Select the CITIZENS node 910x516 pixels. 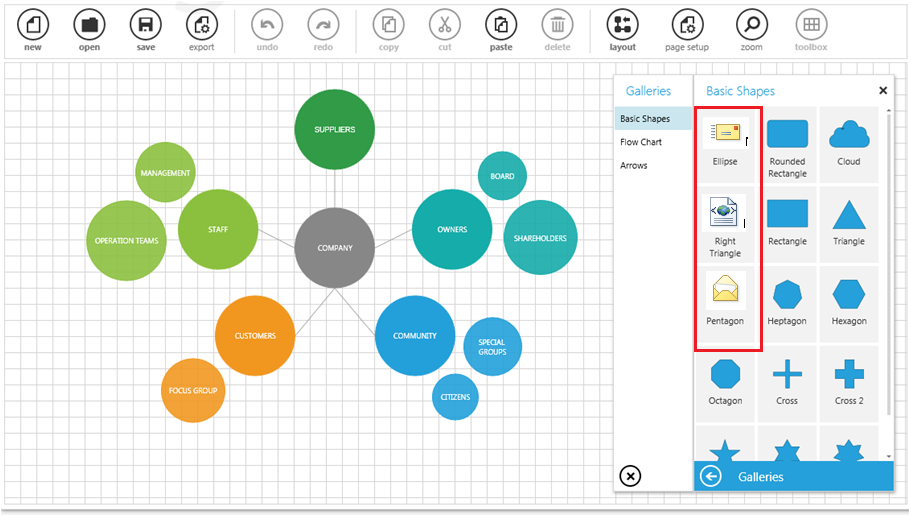click(x=456, y=397)
